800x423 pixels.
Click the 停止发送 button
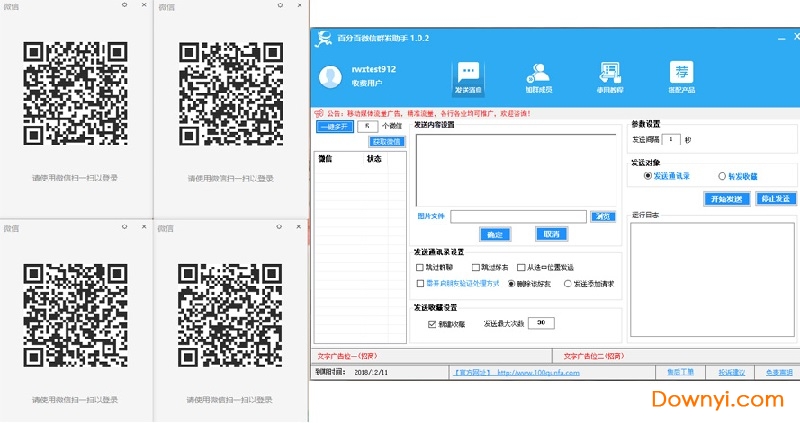point(775,198)
